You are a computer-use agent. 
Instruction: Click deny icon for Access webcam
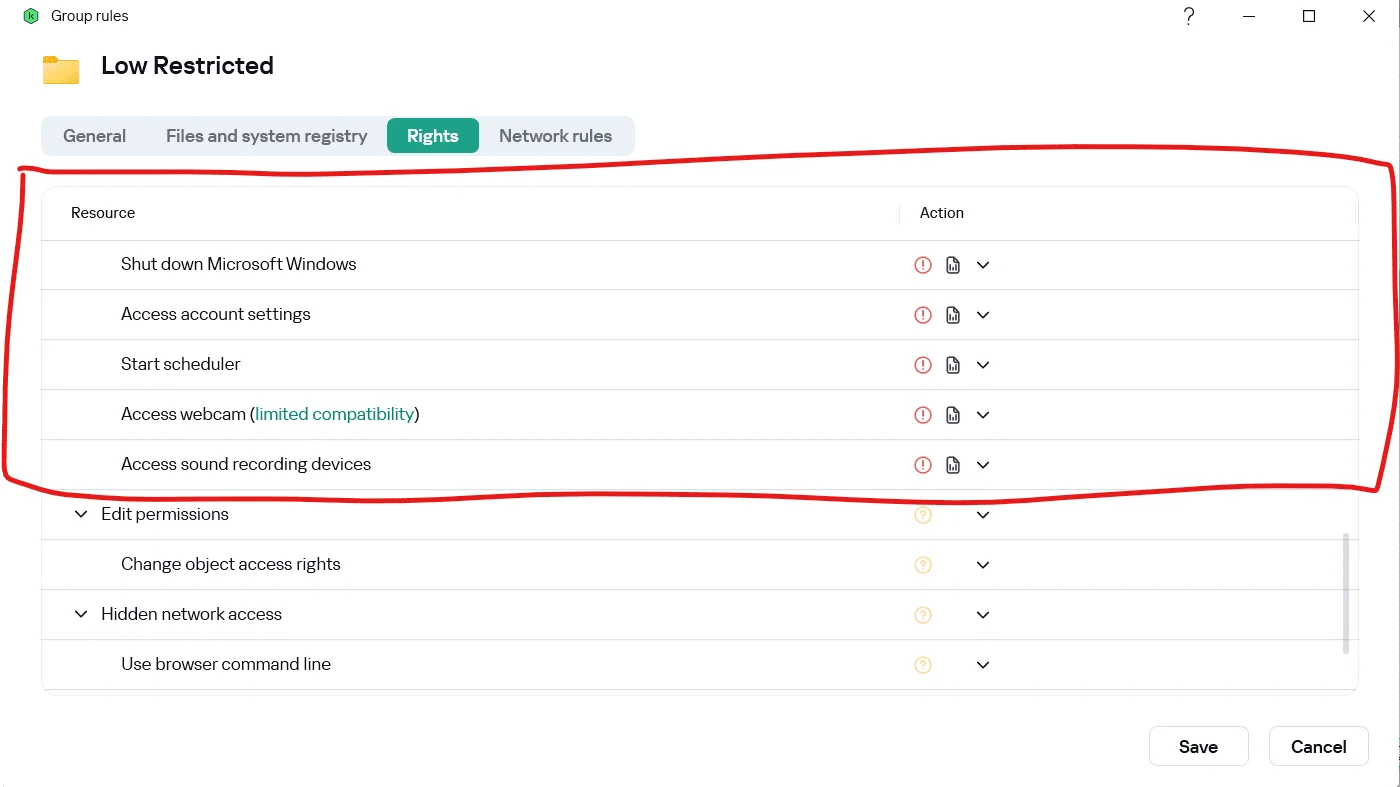coord(923,415)
